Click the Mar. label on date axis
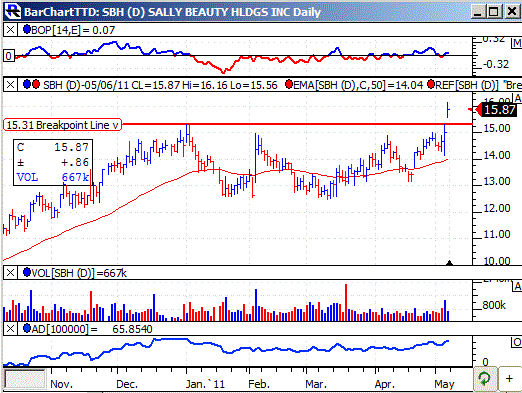The height and width of the screenshot is (393, 522). pyautogui.click(x=316, y=384)
